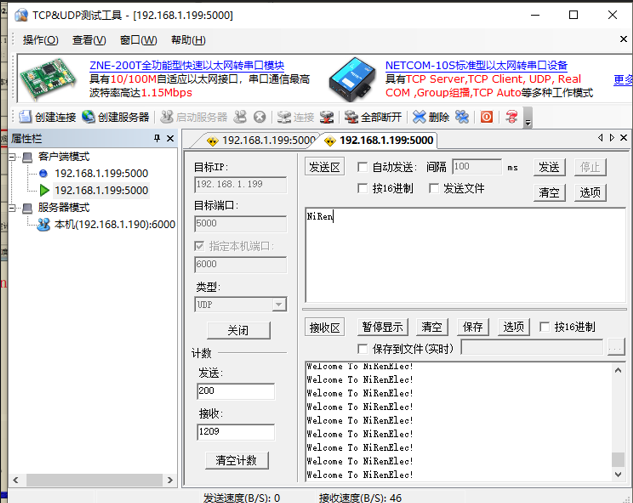Click the disconnect icon right of 连接
Viewport: 633px width, 503px height.
click(327, 117)
